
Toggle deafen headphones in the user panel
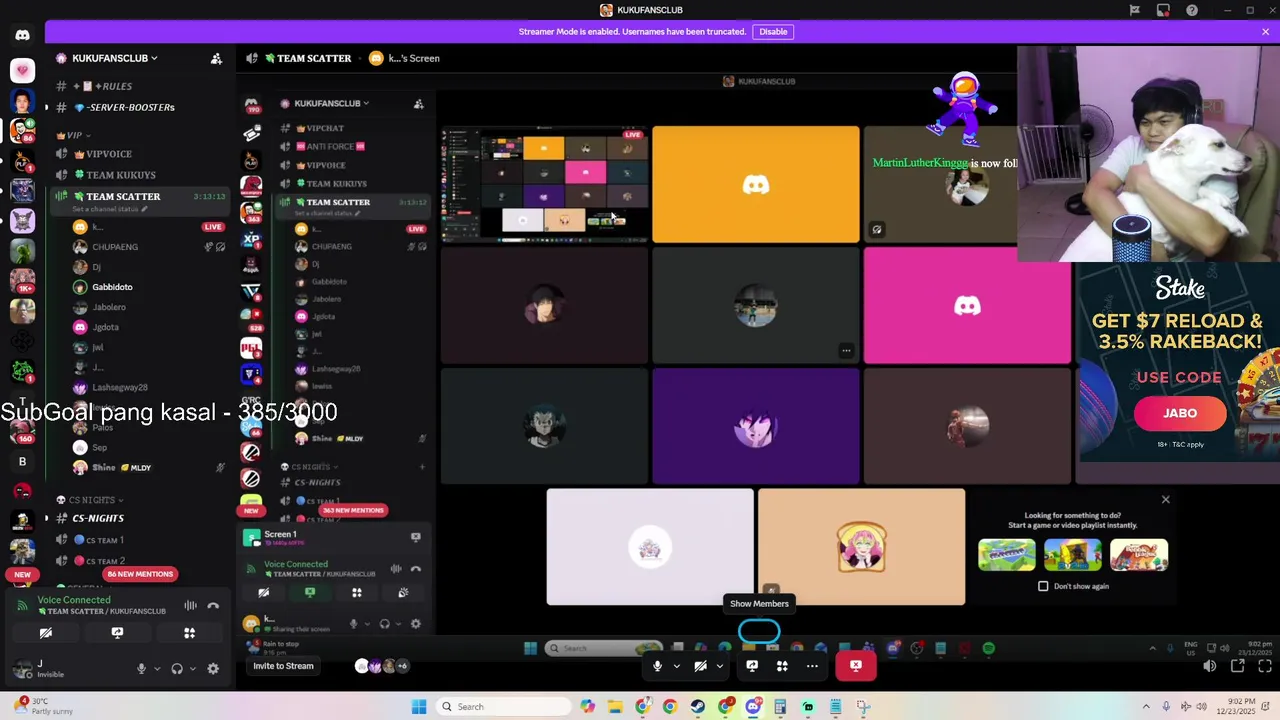point(177,669)
